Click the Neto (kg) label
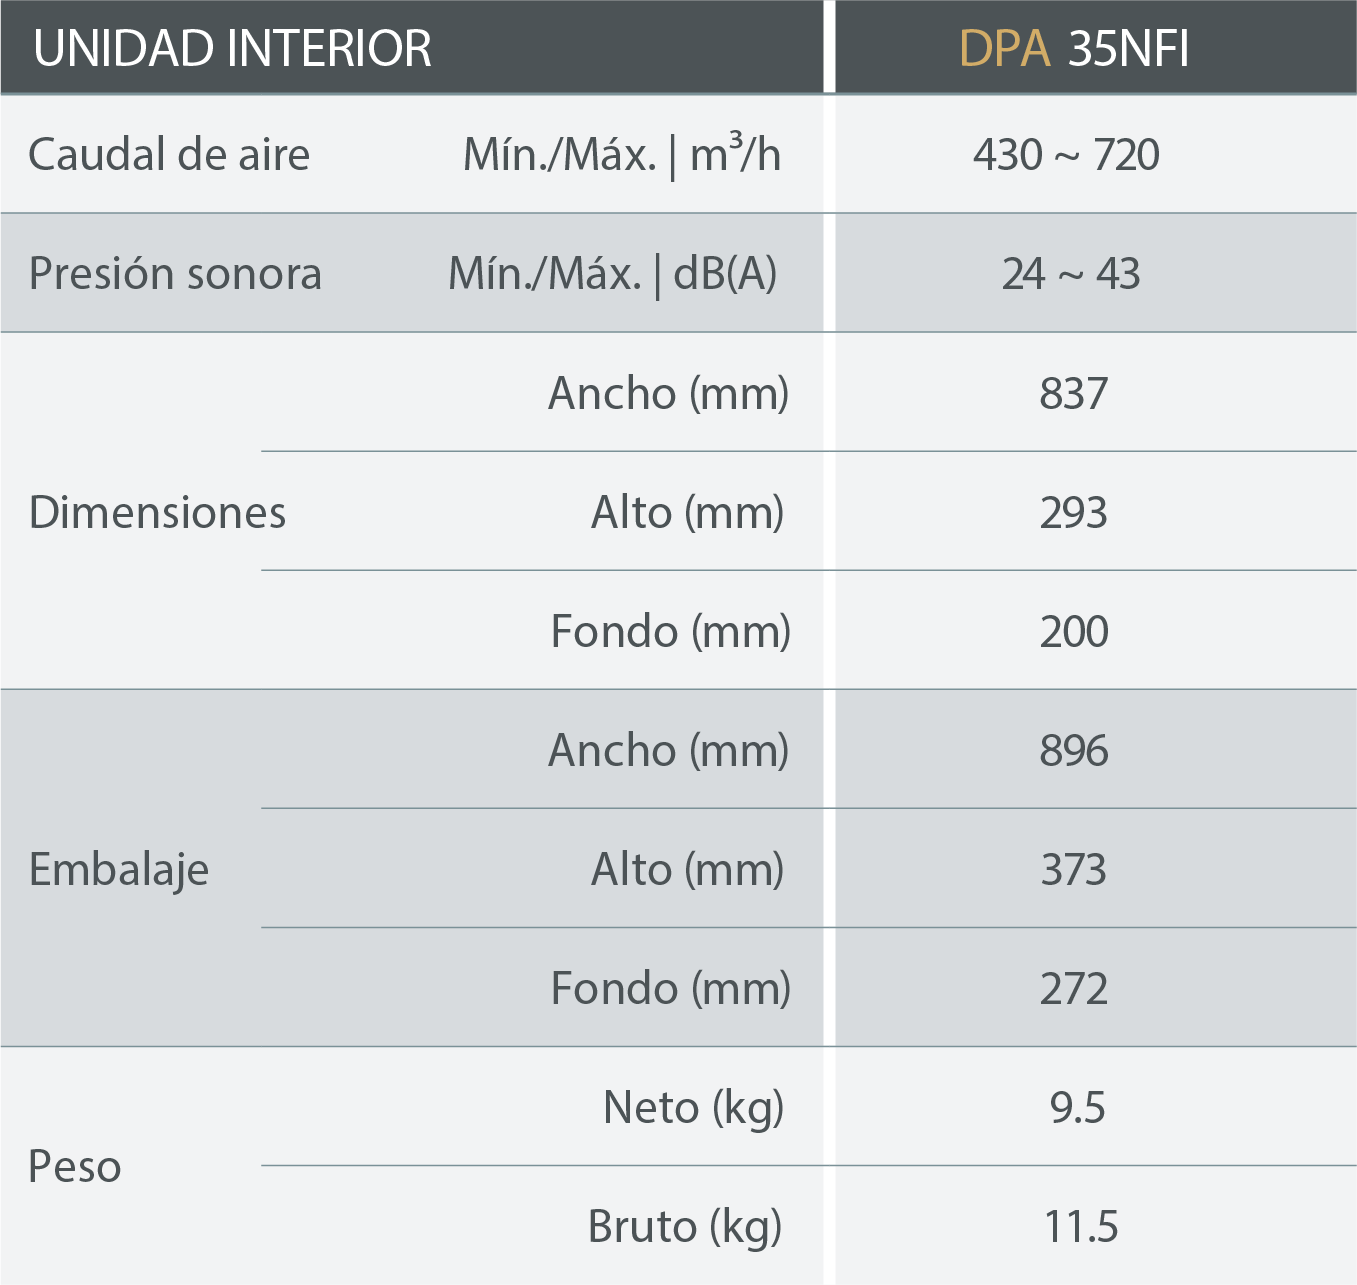Screen dimensions: 1357x1285 point(693,1107)
